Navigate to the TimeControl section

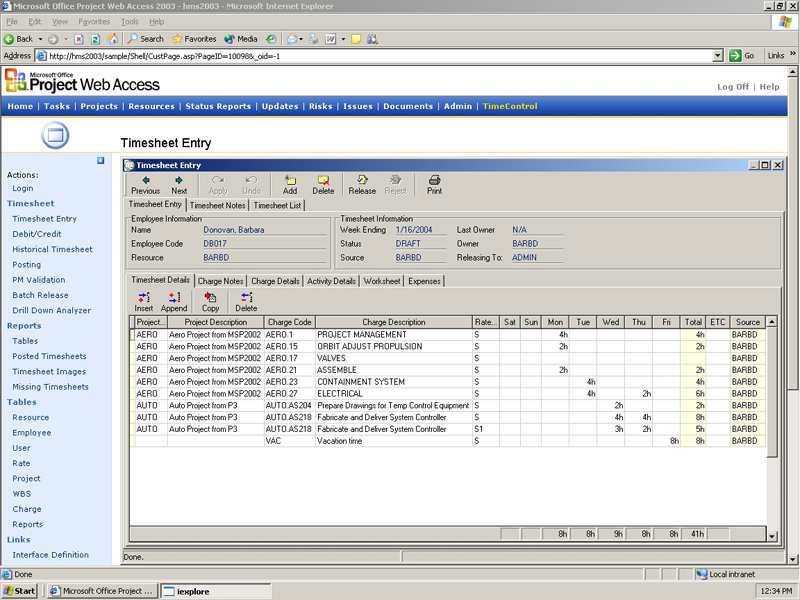point(510,106)
